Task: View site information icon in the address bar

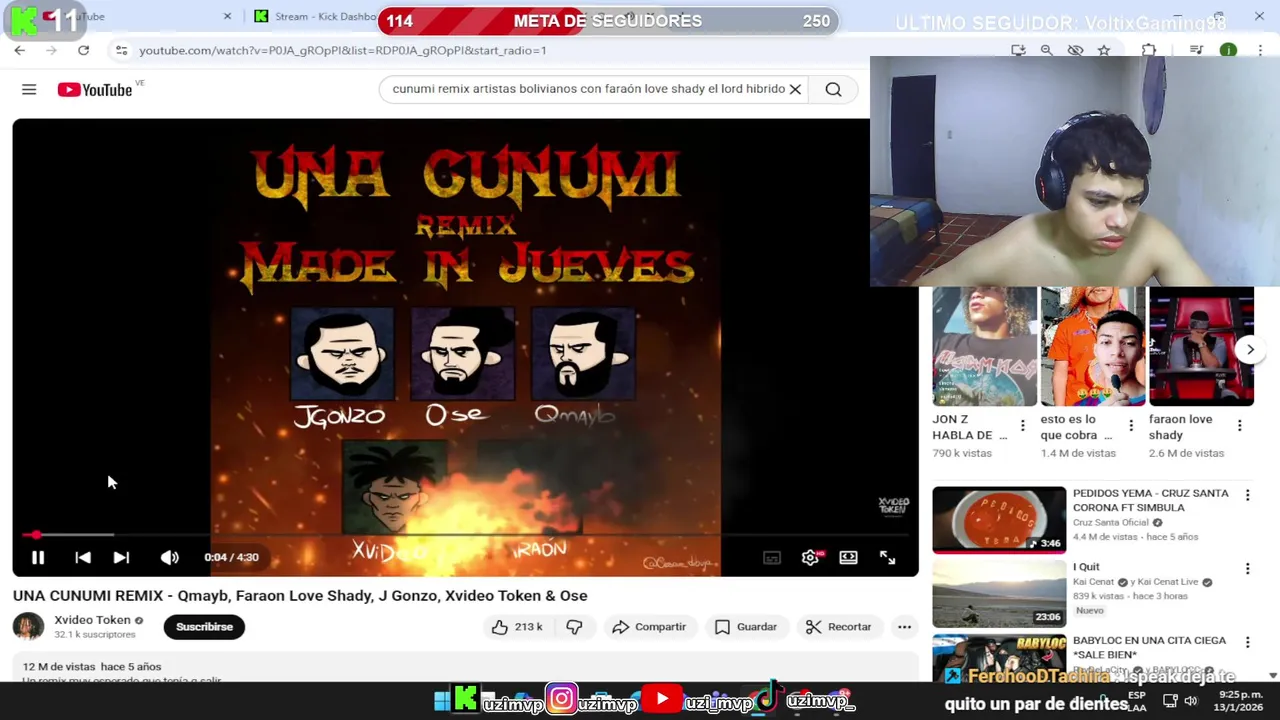Action: coord(121,50)
